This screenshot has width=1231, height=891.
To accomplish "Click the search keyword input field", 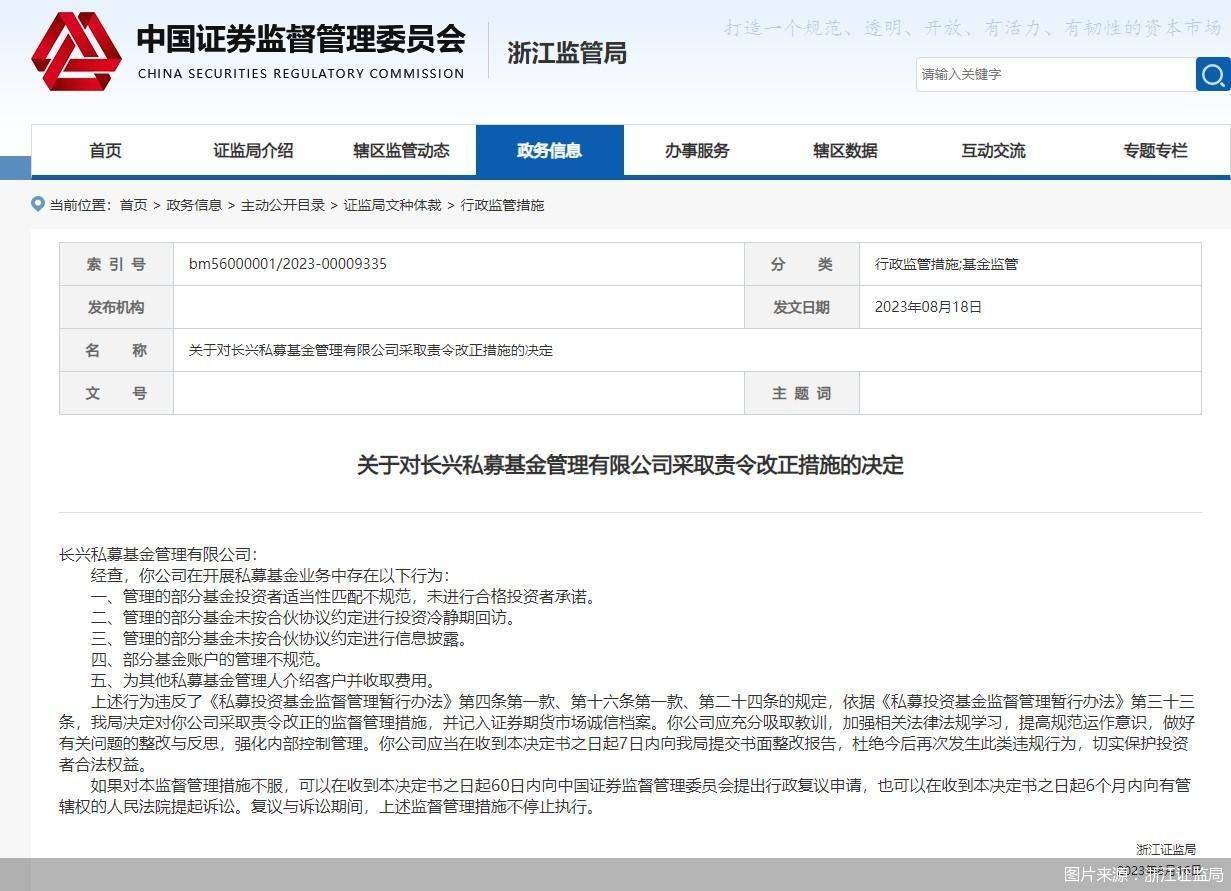I will (1054, 74).
